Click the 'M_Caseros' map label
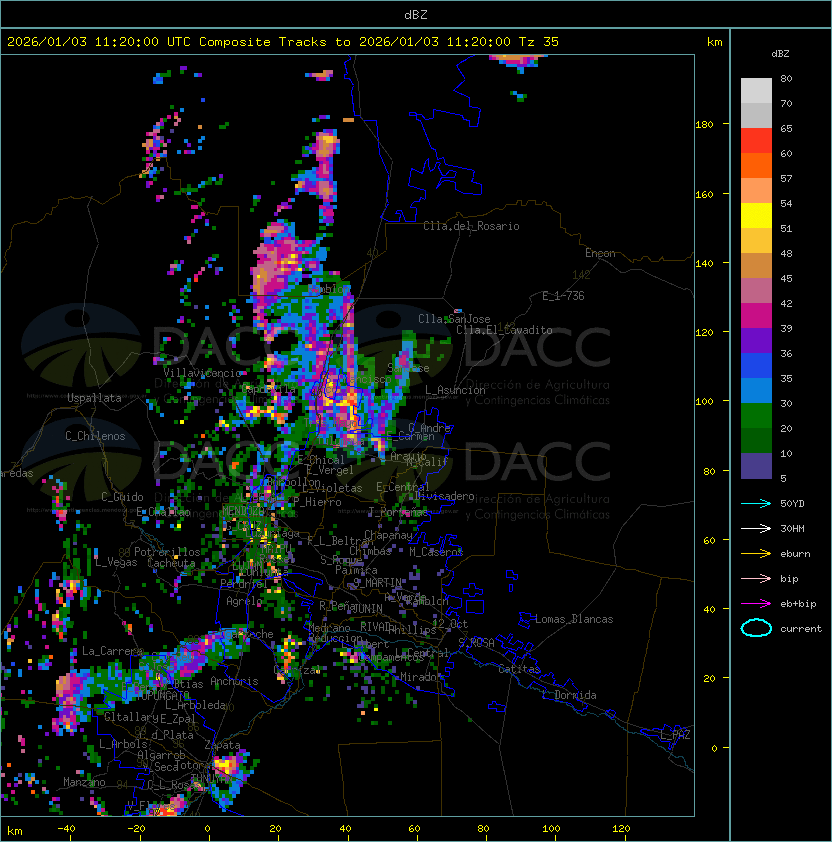The image size is (832, 842). (436, 551)
